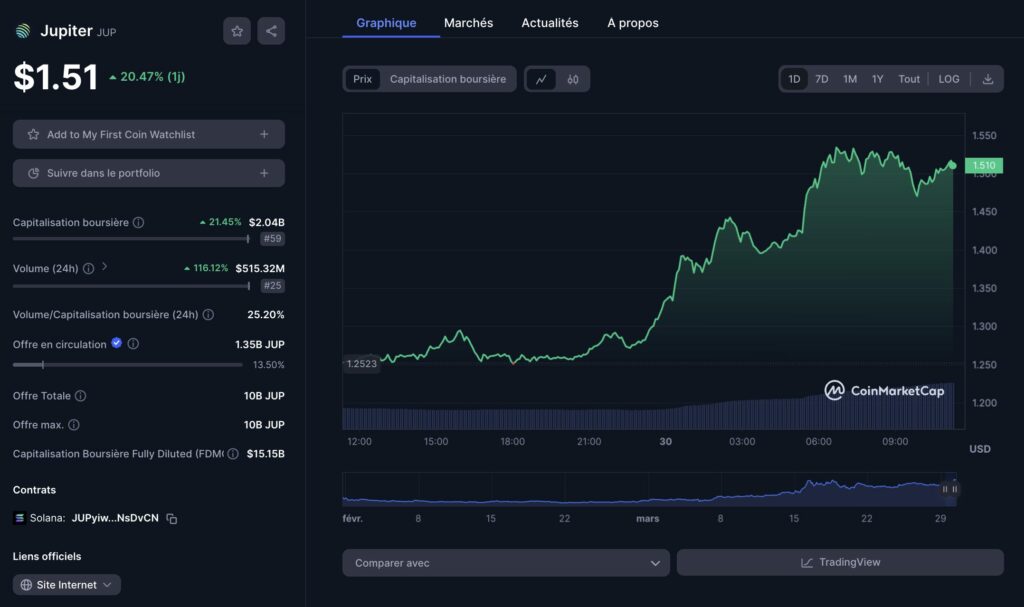Click the CoinMarketCap logo watermark on chart
This screenshot has width=1024, height=607.
click(884, 391)
